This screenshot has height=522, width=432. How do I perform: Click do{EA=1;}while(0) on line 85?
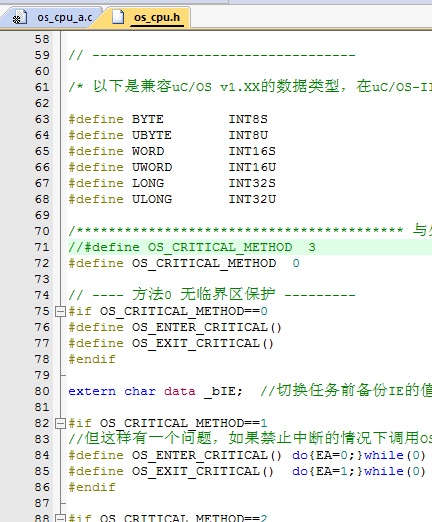tap(359, 471)
